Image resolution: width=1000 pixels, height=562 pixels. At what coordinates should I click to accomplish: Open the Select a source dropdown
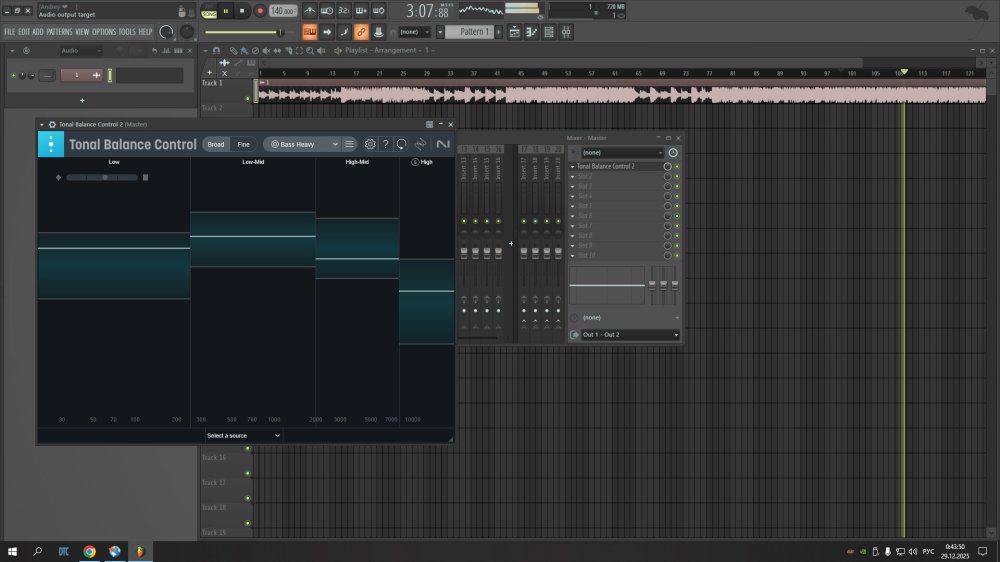pos(243,436)
